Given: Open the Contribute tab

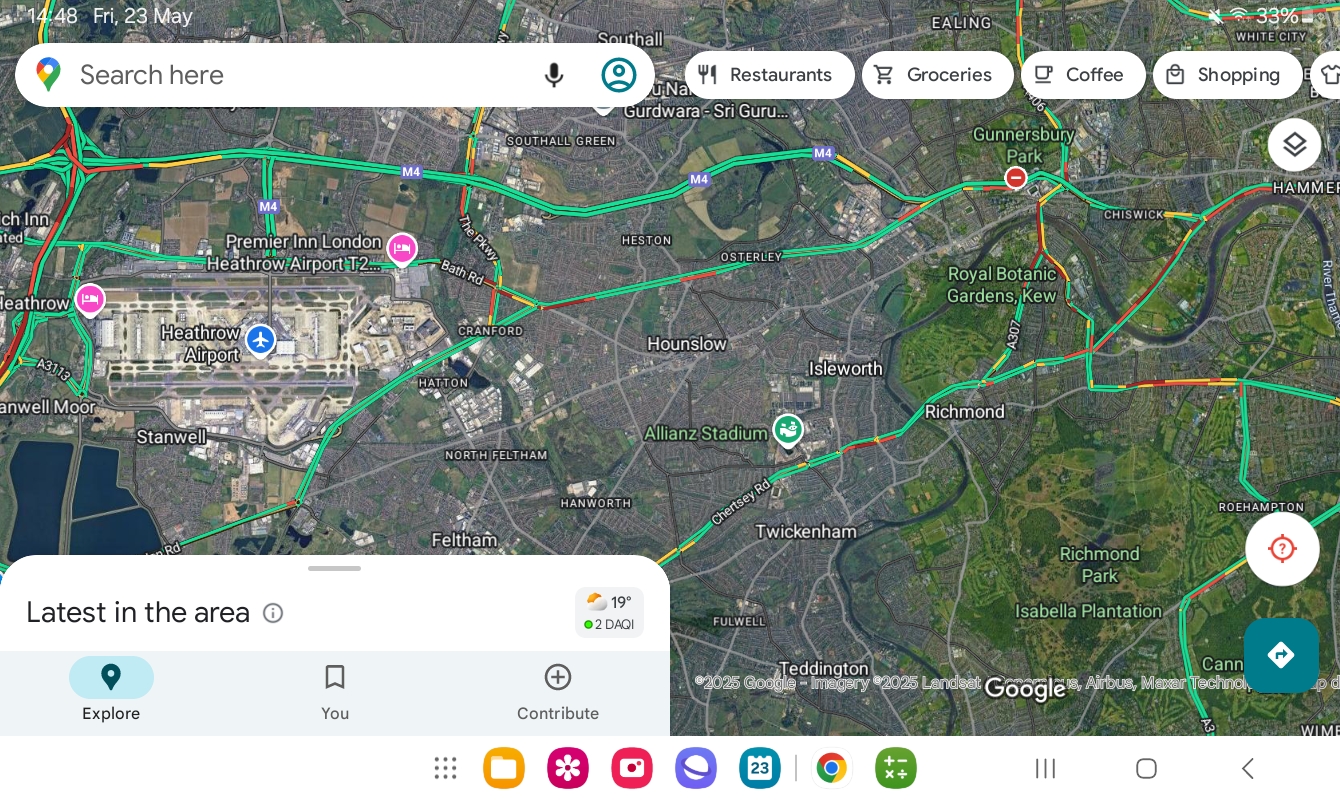Looking at the screenshot, I should tap(558, 691).
